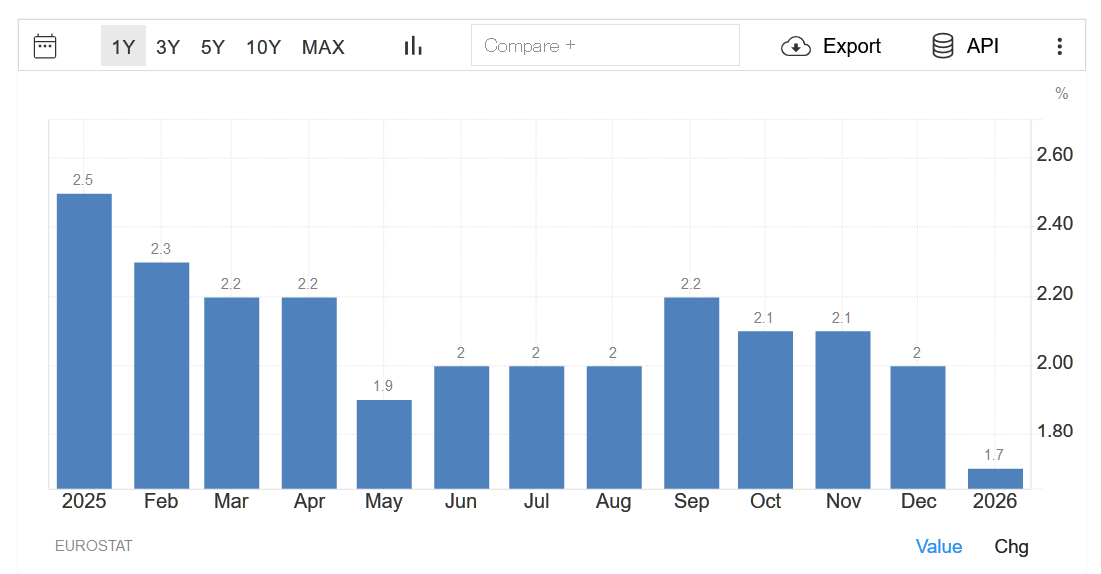Screen dimensions: 1101x574
Task: Select the 1Y time range
Action: [x=123, y=46]
